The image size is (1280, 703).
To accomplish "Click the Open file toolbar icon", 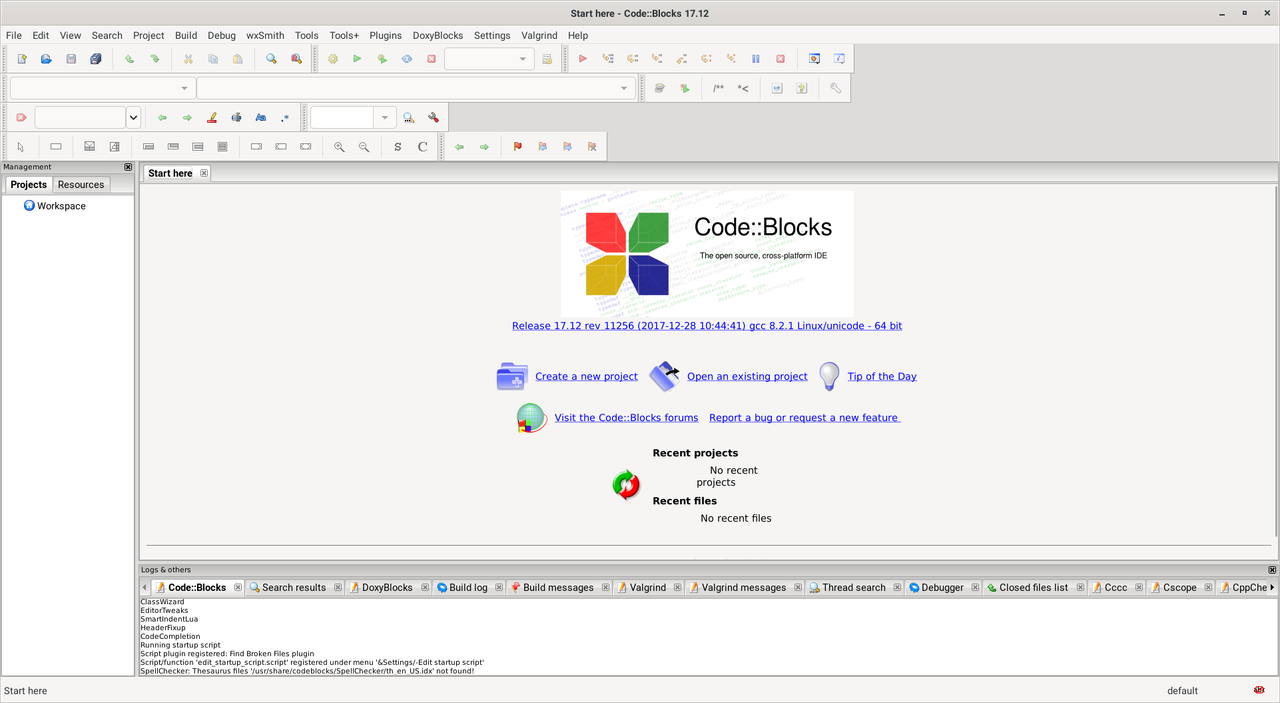I will click(x=46, y=59).
